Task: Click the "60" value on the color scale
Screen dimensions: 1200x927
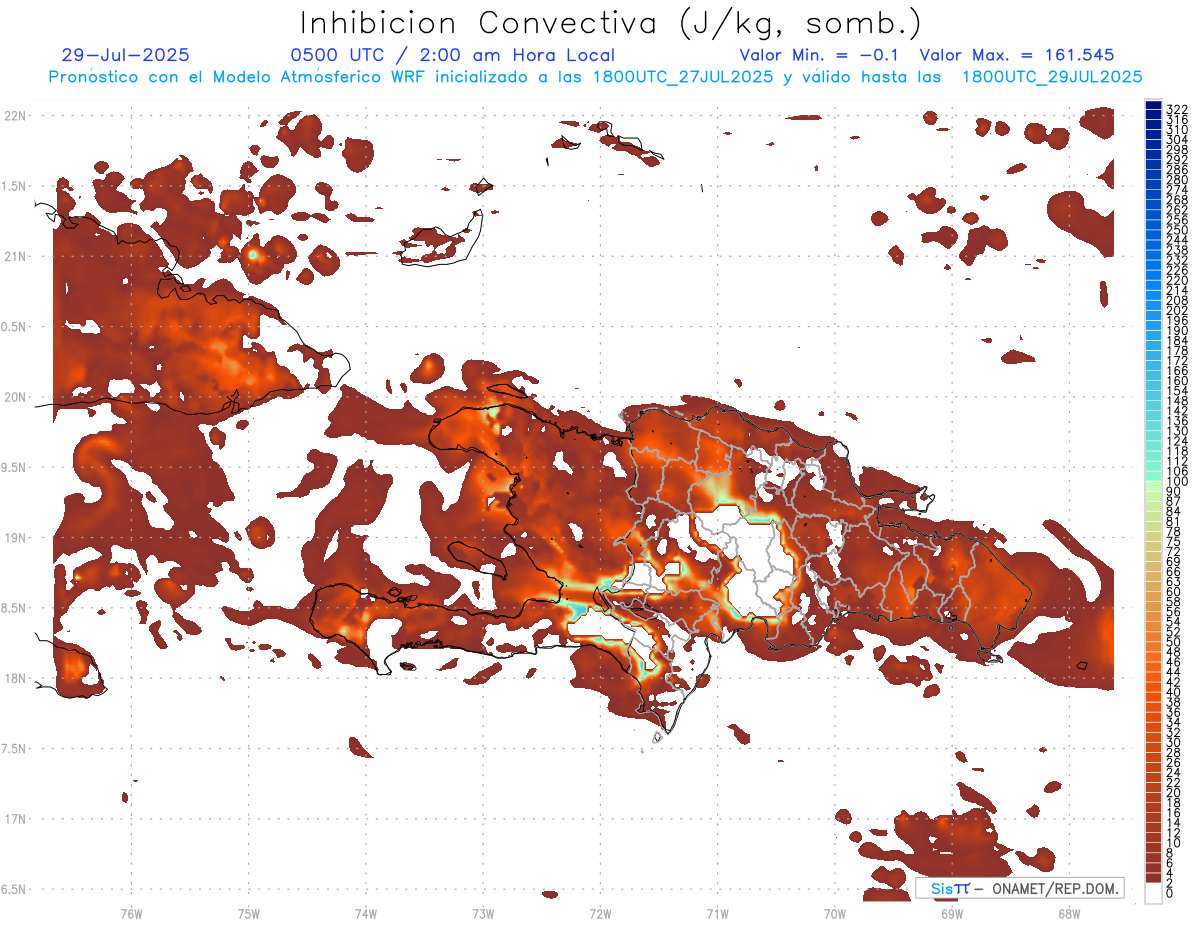Action: 1173,592
